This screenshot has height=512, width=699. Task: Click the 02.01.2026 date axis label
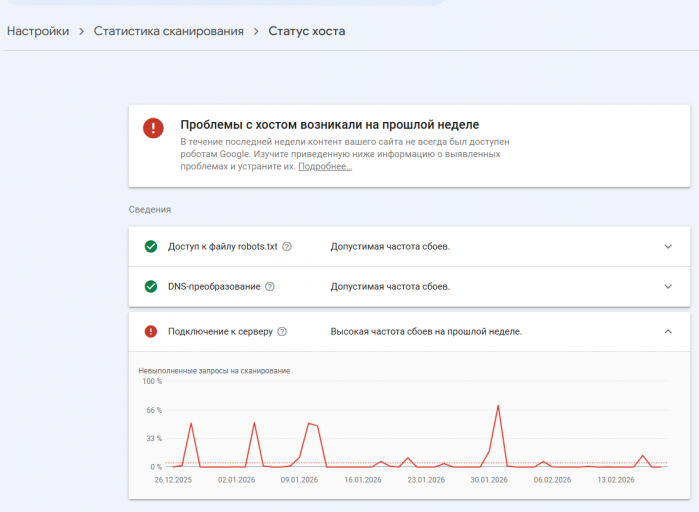tap(236, 480)
